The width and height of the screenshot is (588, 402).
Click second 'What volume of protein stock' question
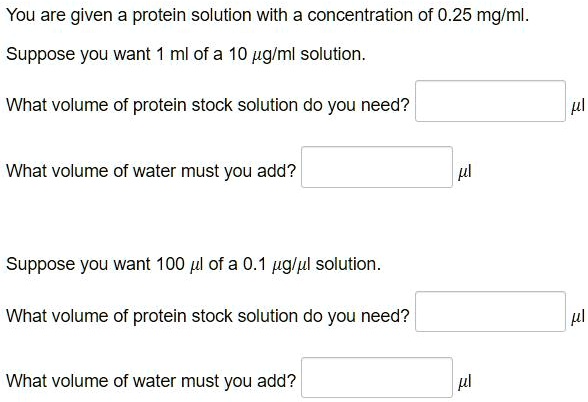pos(208,316)
